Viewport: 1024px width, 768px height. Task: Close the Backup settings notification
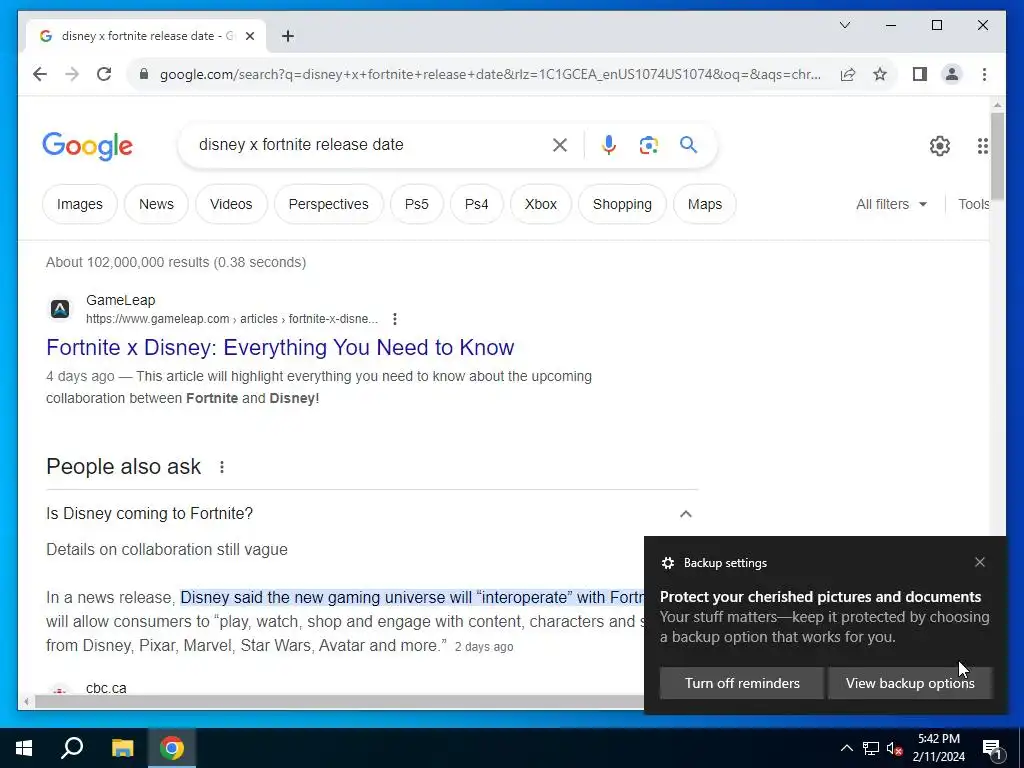click(980, 562)
